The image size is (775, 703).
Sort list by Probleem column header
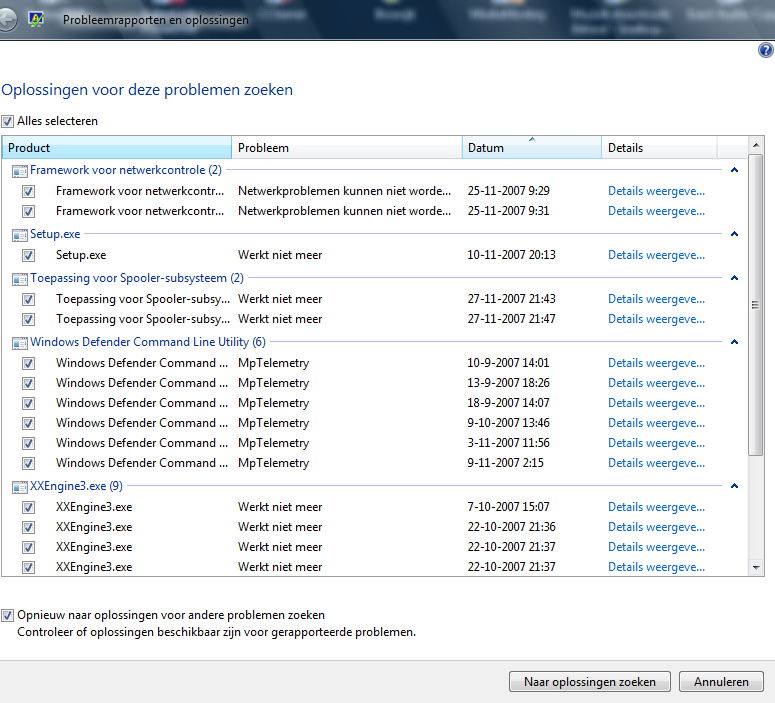(x=347, y=148)
